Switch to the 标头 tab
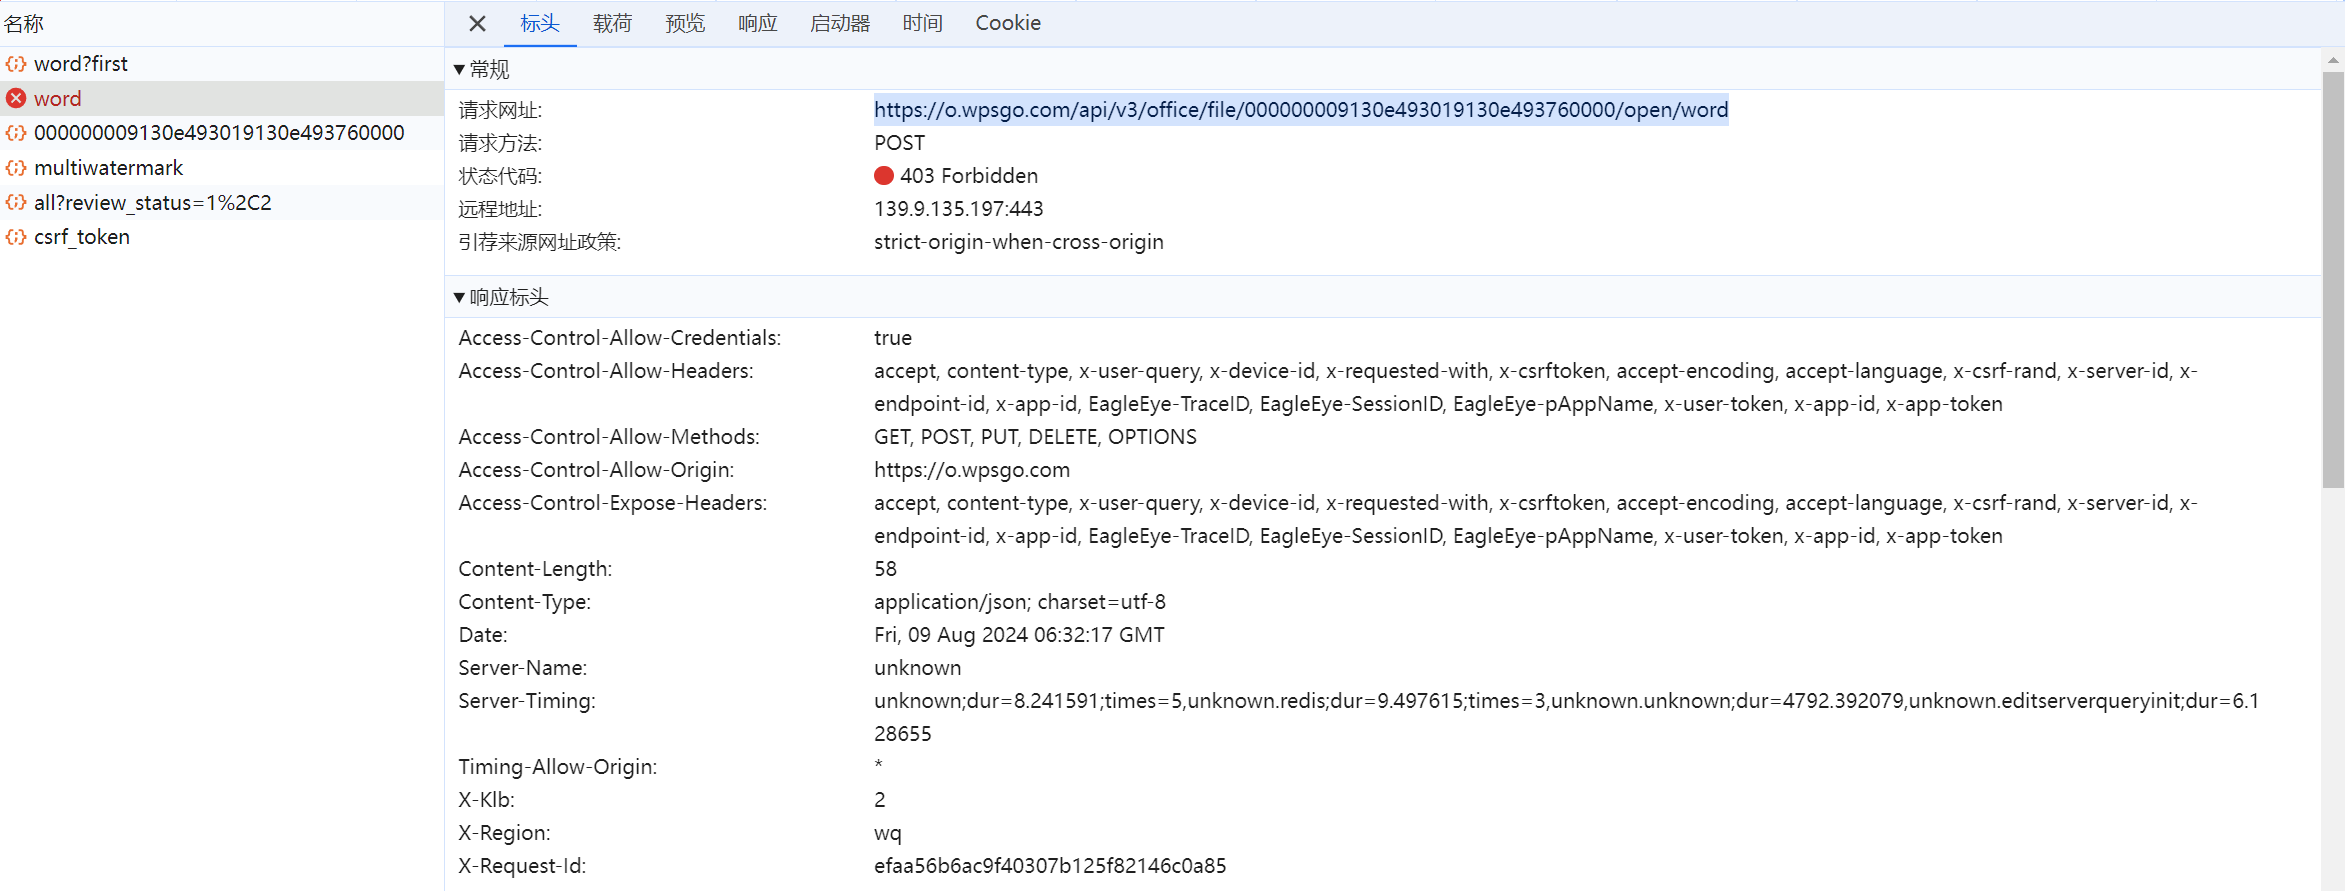This screenshot has width=2345, height=891. 540,23
